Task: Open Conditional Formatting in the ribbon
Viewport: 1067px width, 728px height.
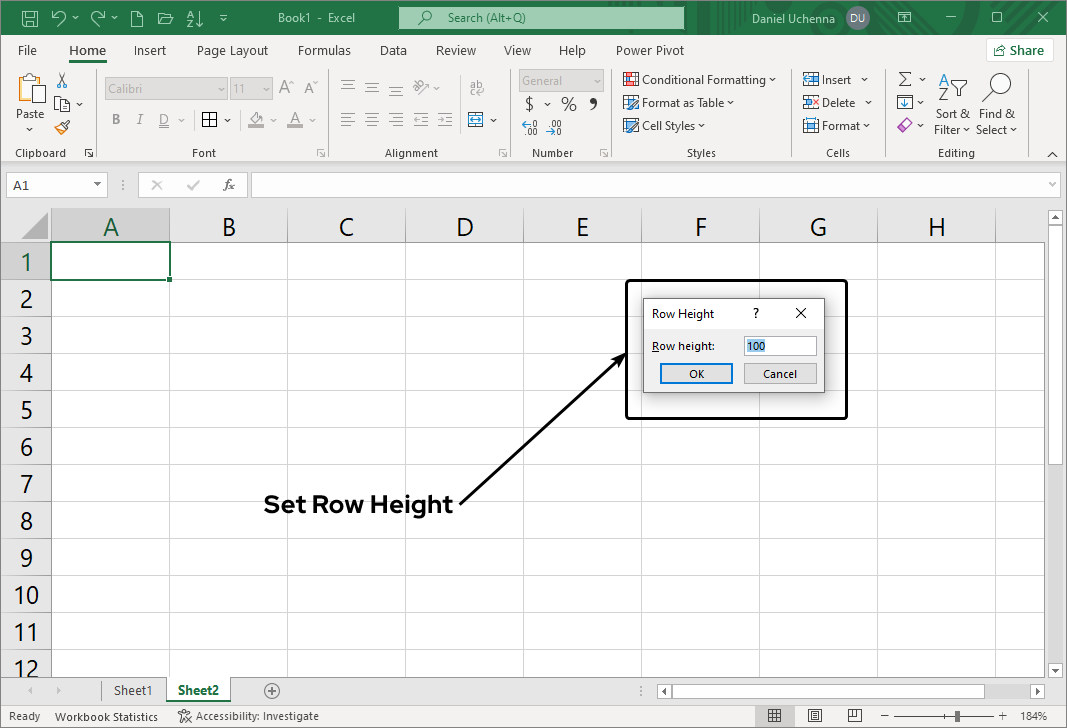Action: [700, 79]
